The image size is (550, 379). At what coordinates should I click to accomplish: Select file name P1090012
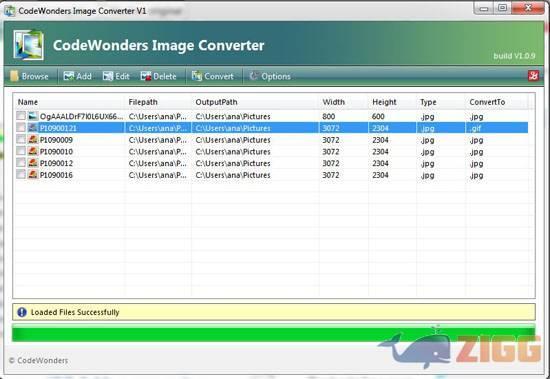56,163
